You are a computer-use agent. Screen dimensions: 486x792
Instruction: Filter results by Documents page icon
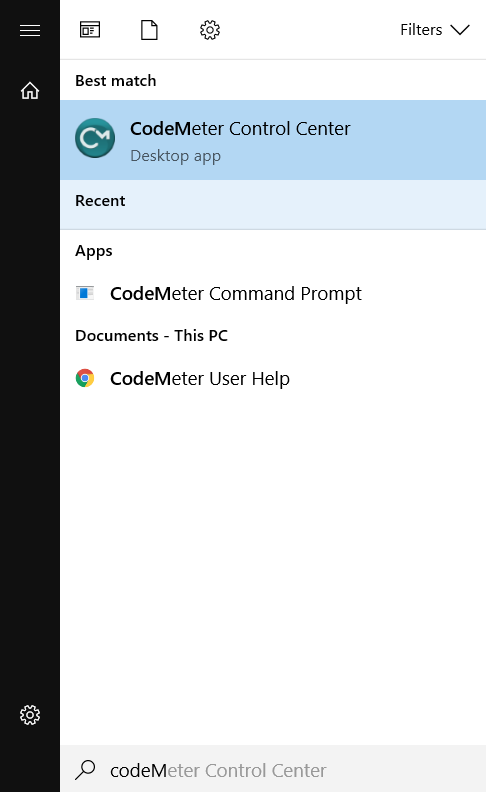tap(149, 30)
